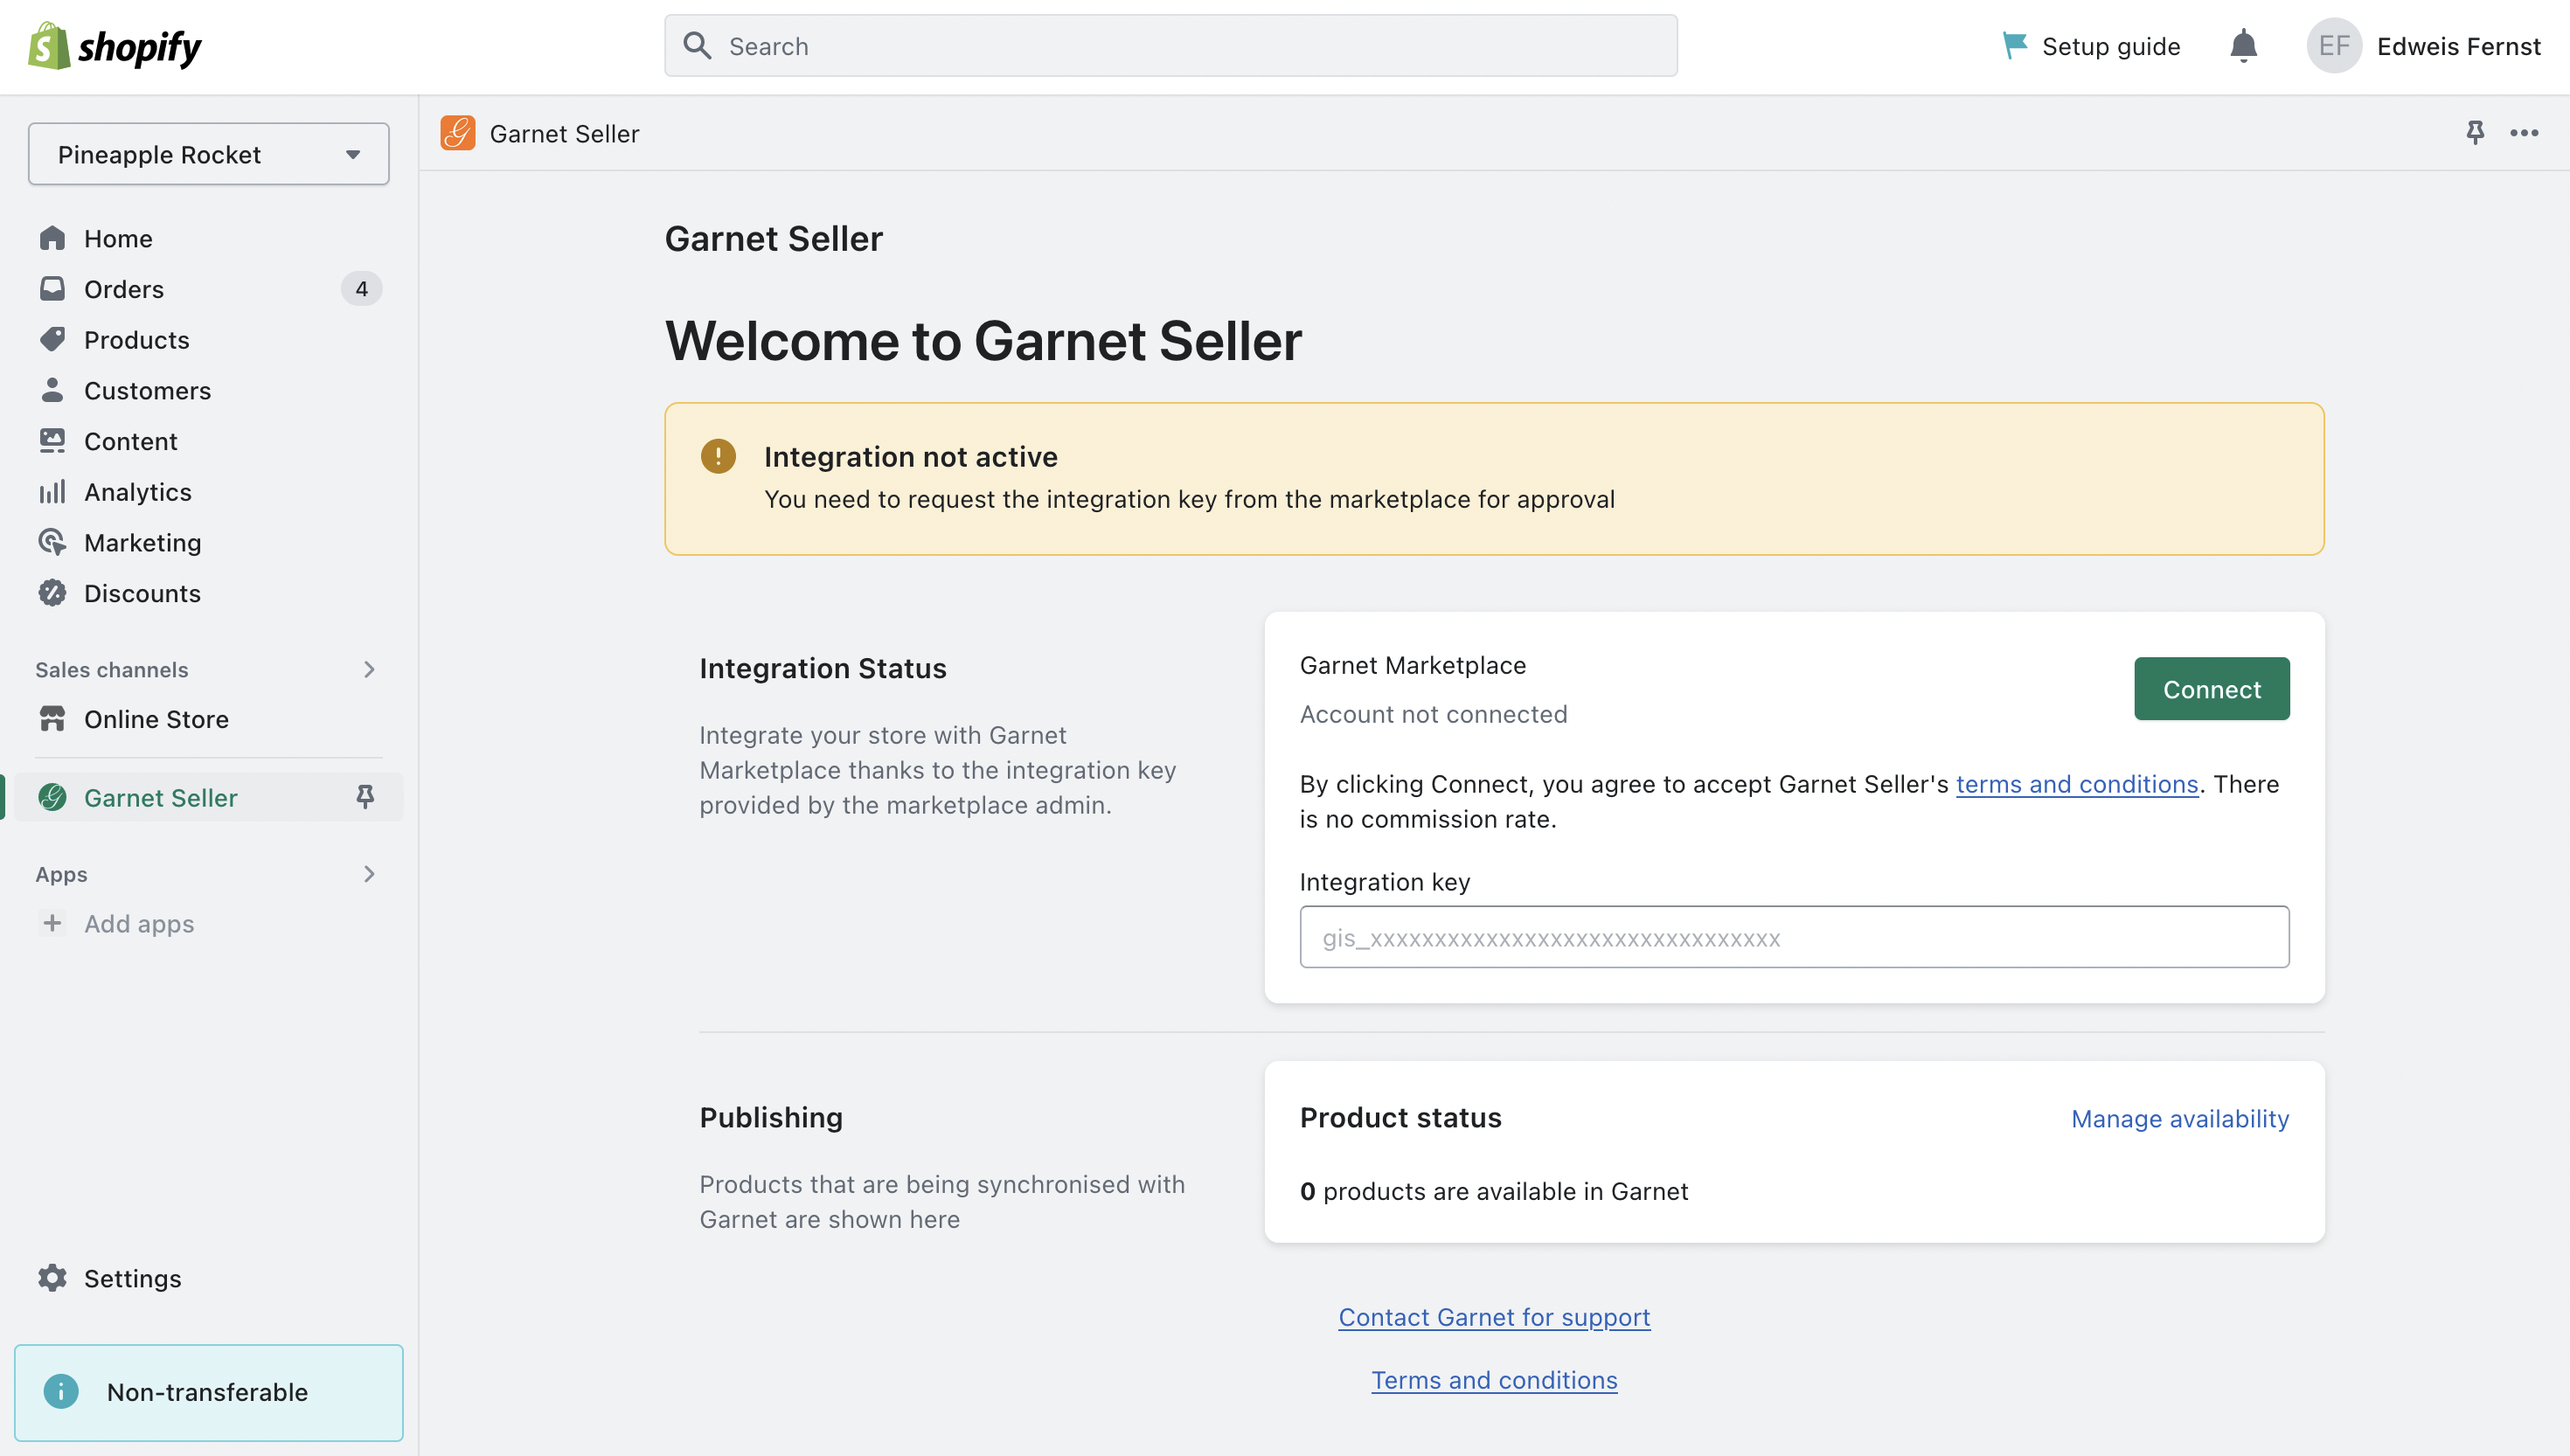Click the Contact Garnet for support link
The image size is (2570, 1456).
(x=1494, y=1317)
